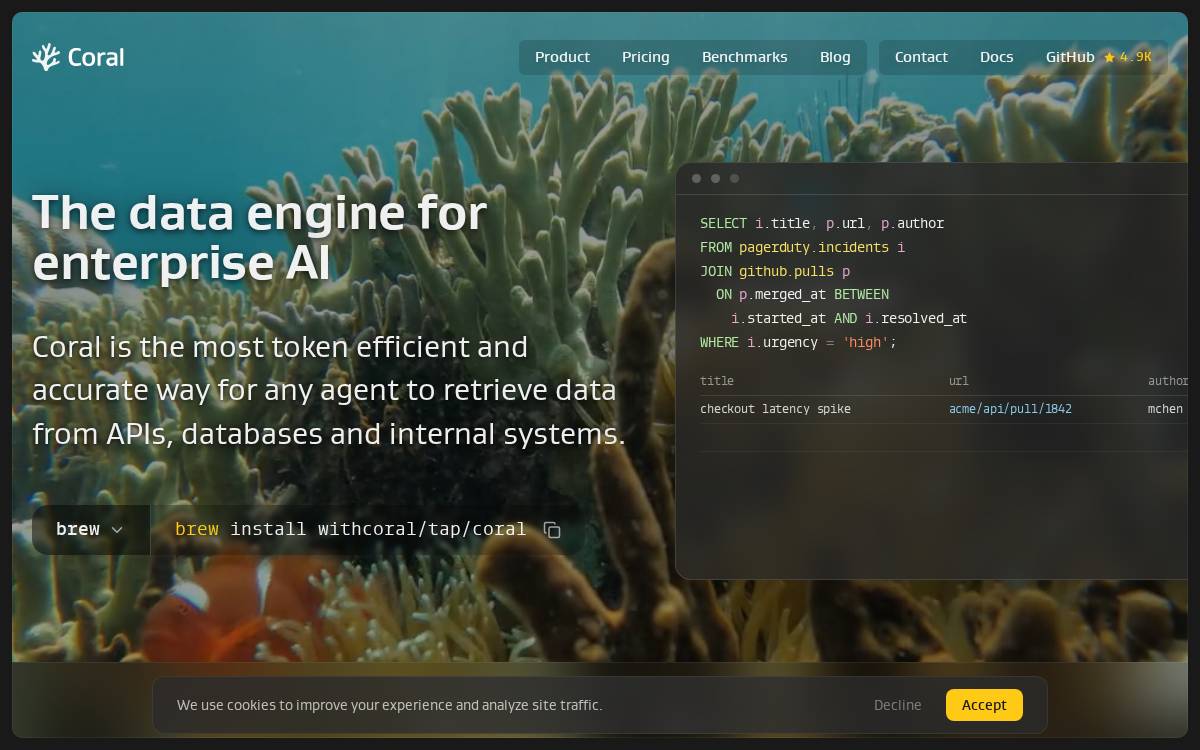The width and height of the screenshot is (1200, 750).
Task: Click the 'JOIN github.pulls p' line
Action: (775, 271)
